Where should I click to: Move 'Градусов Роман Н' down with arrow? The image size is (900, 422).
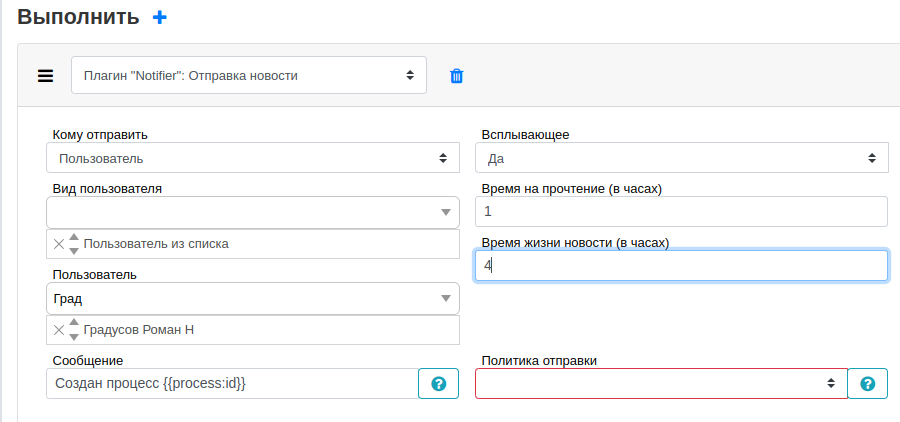(x=73, y=336)
